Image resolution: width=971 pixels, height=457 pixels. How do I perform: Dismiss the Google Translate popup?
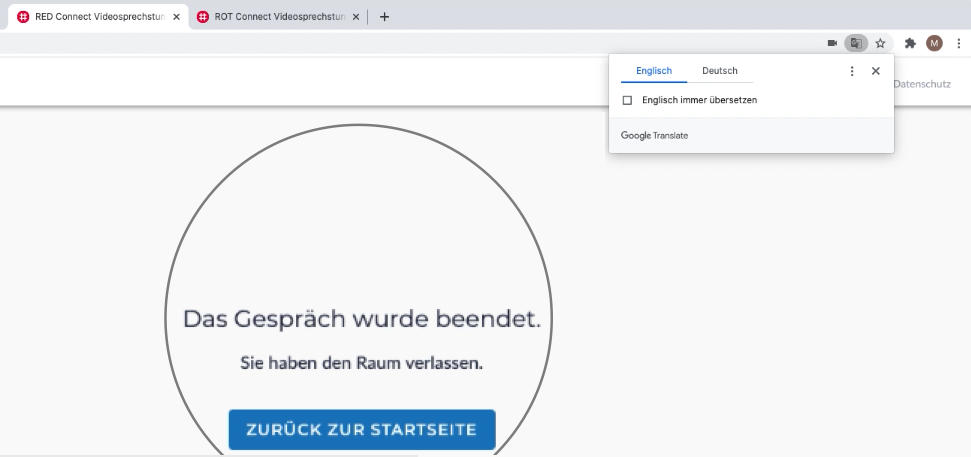click(x=876, y=71)
